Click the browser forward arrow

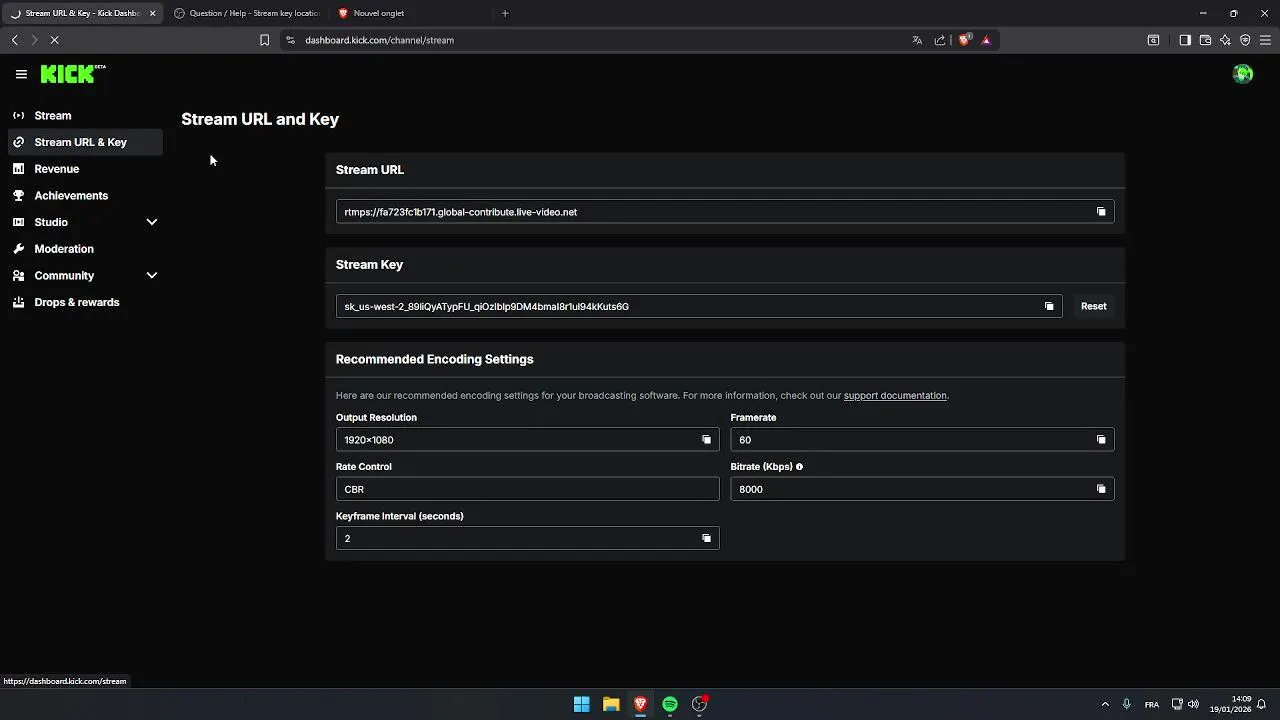tap(34, 40)
